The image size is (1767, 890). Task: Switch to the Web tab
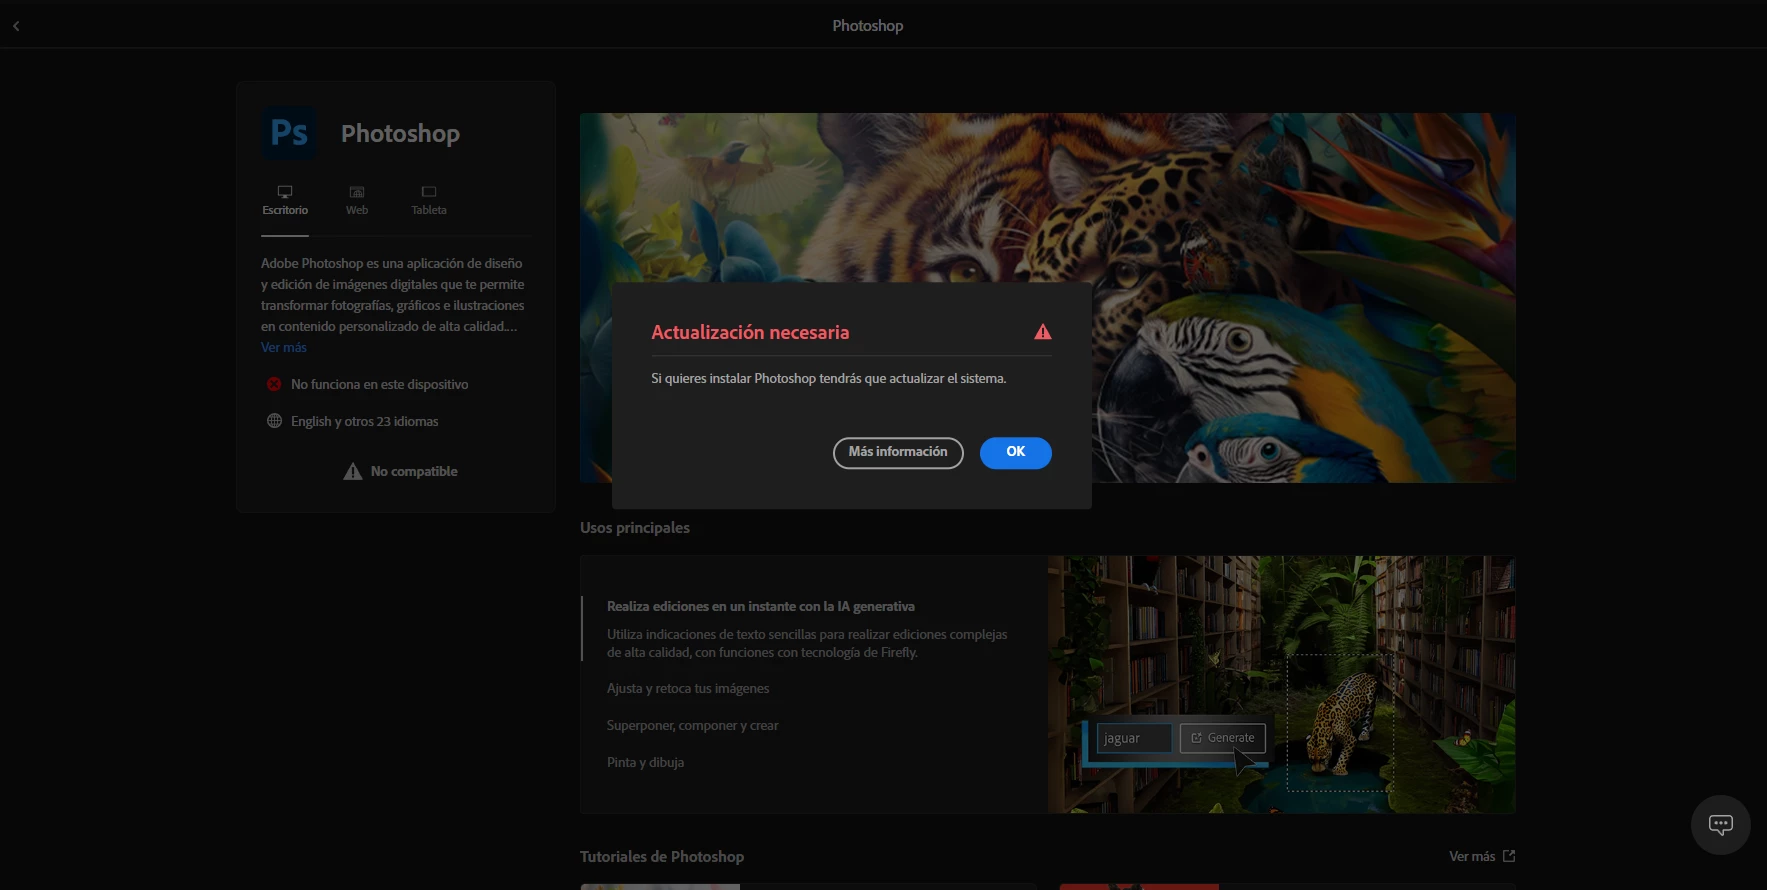pos(357,201)
